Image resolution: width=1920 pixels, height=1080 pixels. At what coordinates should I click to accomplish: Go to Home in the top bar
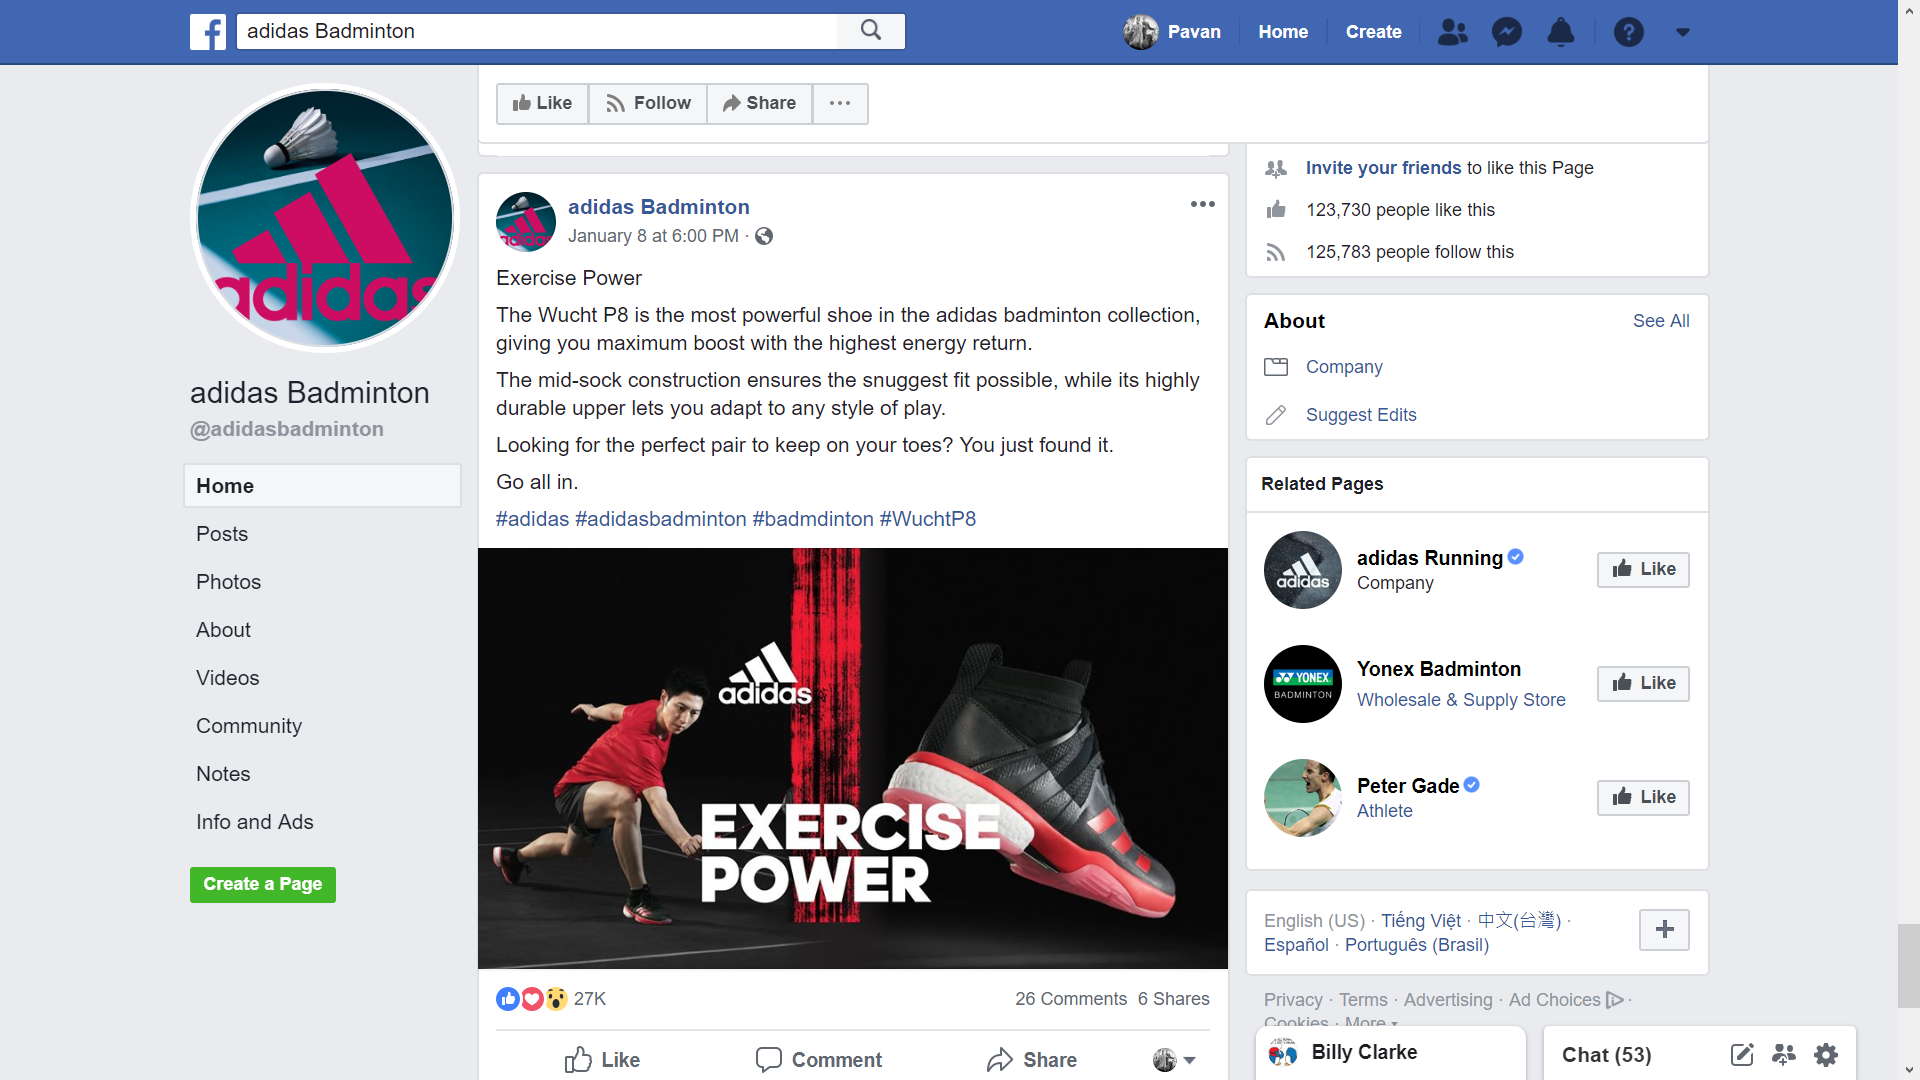click(1283, 32)
